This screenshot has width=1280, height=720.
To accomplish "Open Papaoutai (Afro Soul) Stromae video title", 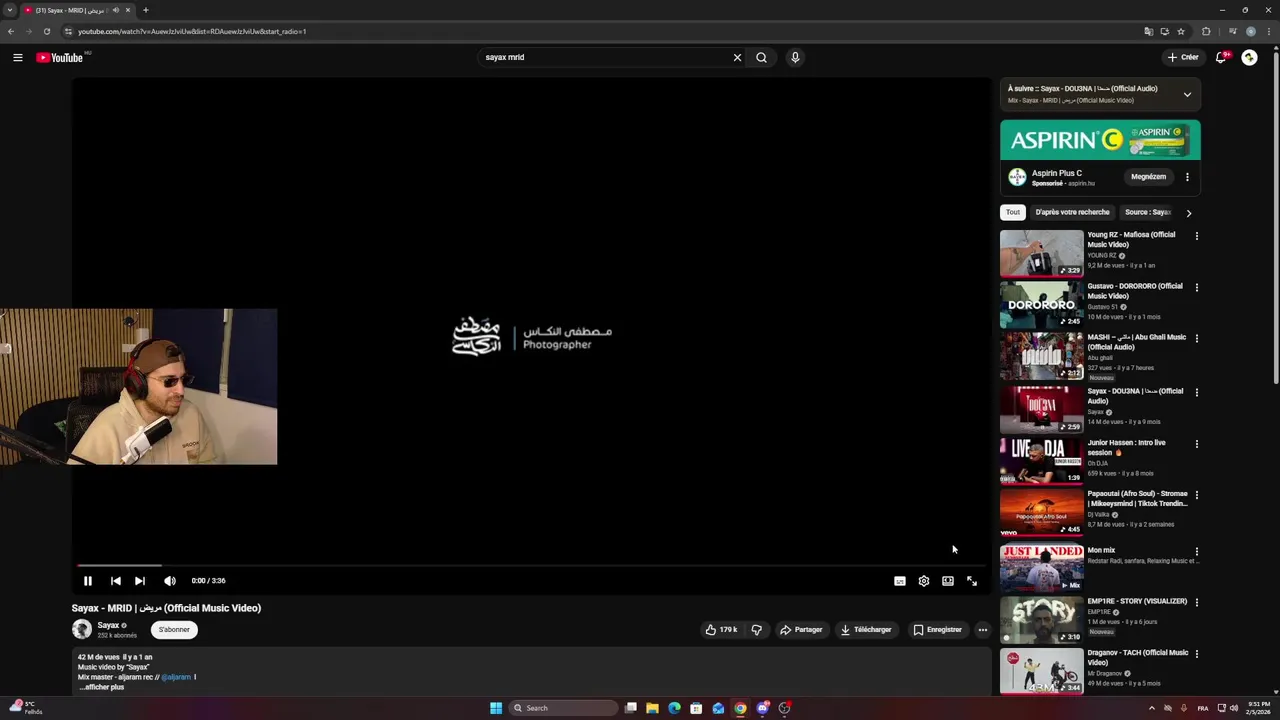I will click(x=1138, y=498).
